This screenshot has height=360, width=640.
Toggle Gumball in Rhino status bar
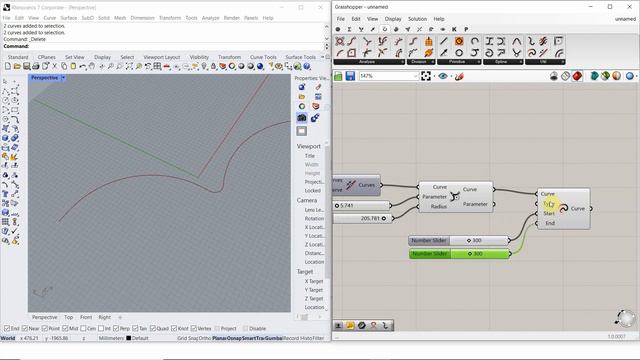click(274, 338)
